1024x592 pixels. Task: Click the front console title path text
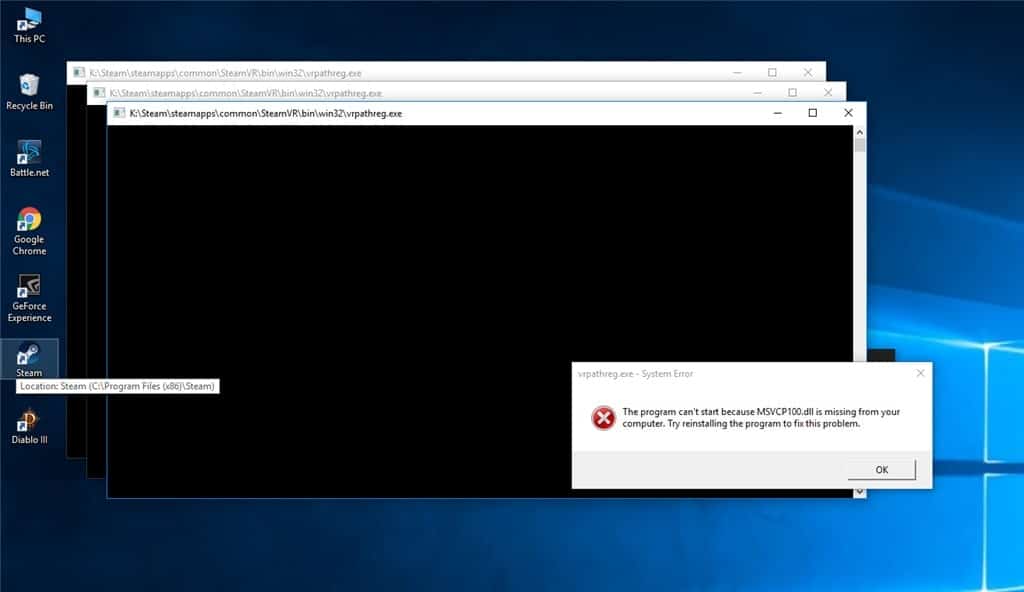(266, 113)
